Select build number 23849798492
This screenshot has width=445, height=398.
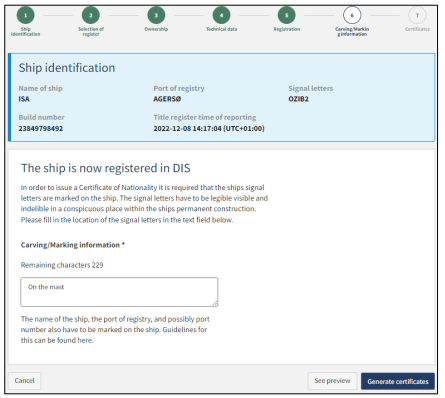point(41,128)
